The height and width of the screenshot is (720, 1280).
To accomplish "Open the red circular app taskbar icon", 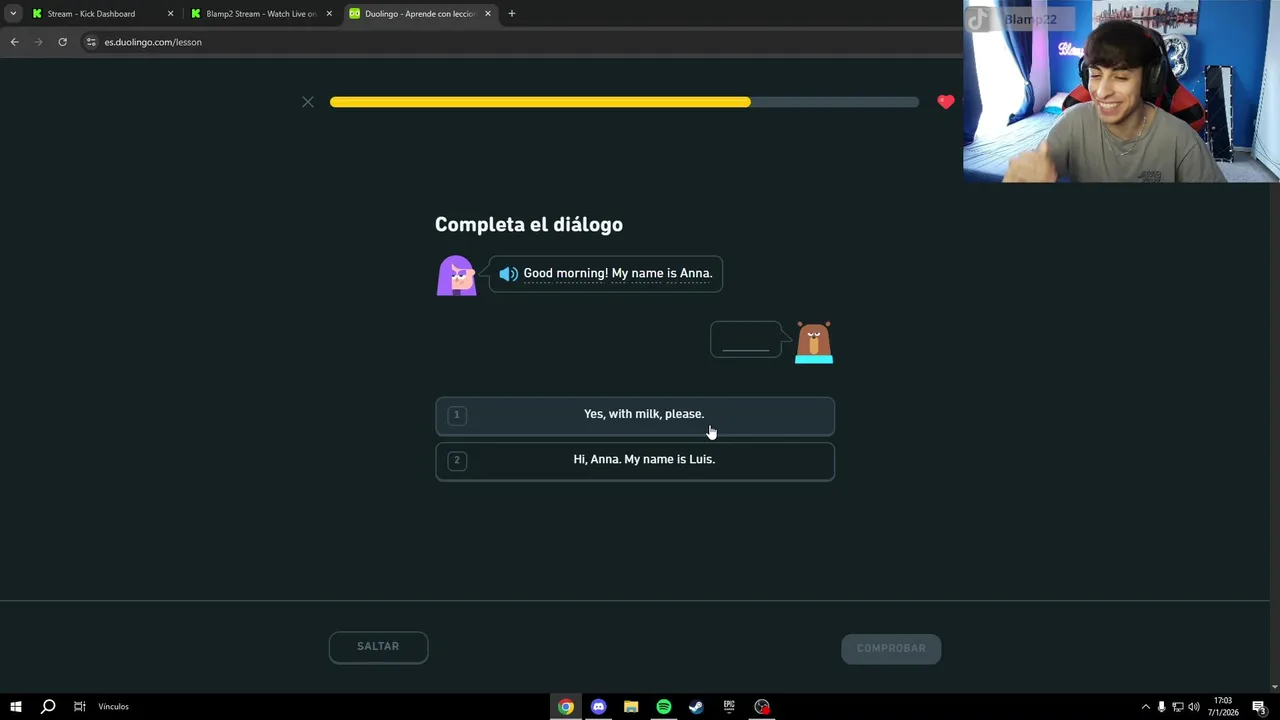I will 762,707.
